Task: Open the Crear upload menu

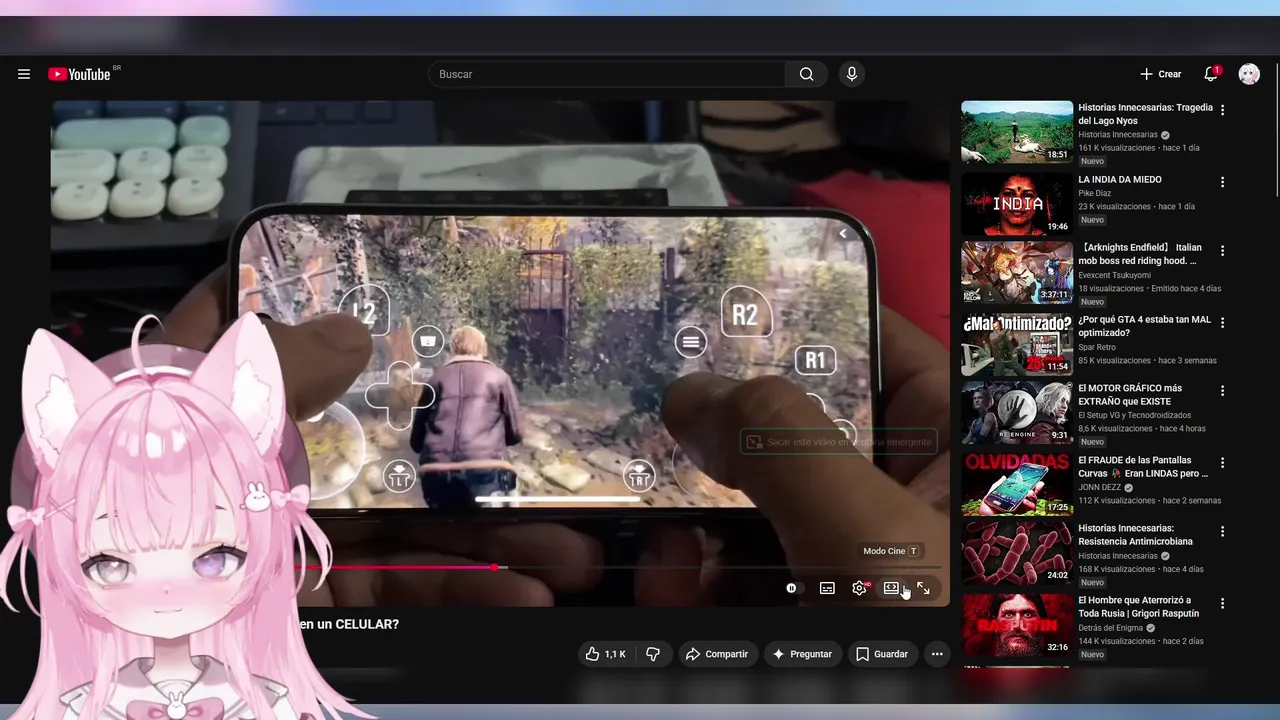Action: coord(1161,74)
